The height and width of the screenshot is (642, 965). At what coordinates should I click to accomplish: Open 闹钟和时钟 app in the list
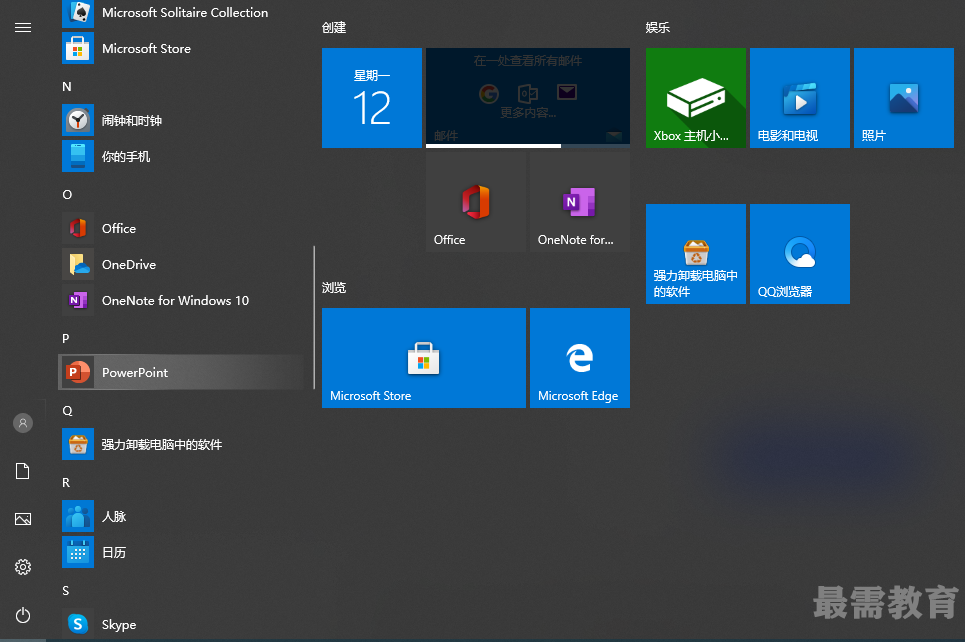[182, 120]
